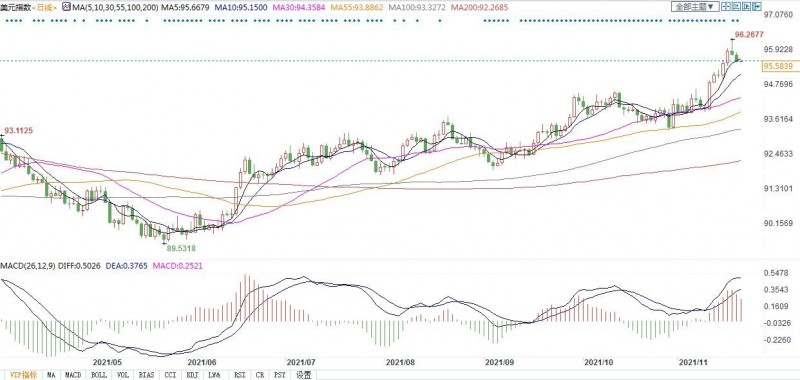Click the 89.5318 low price marker

tap(181, 248)
